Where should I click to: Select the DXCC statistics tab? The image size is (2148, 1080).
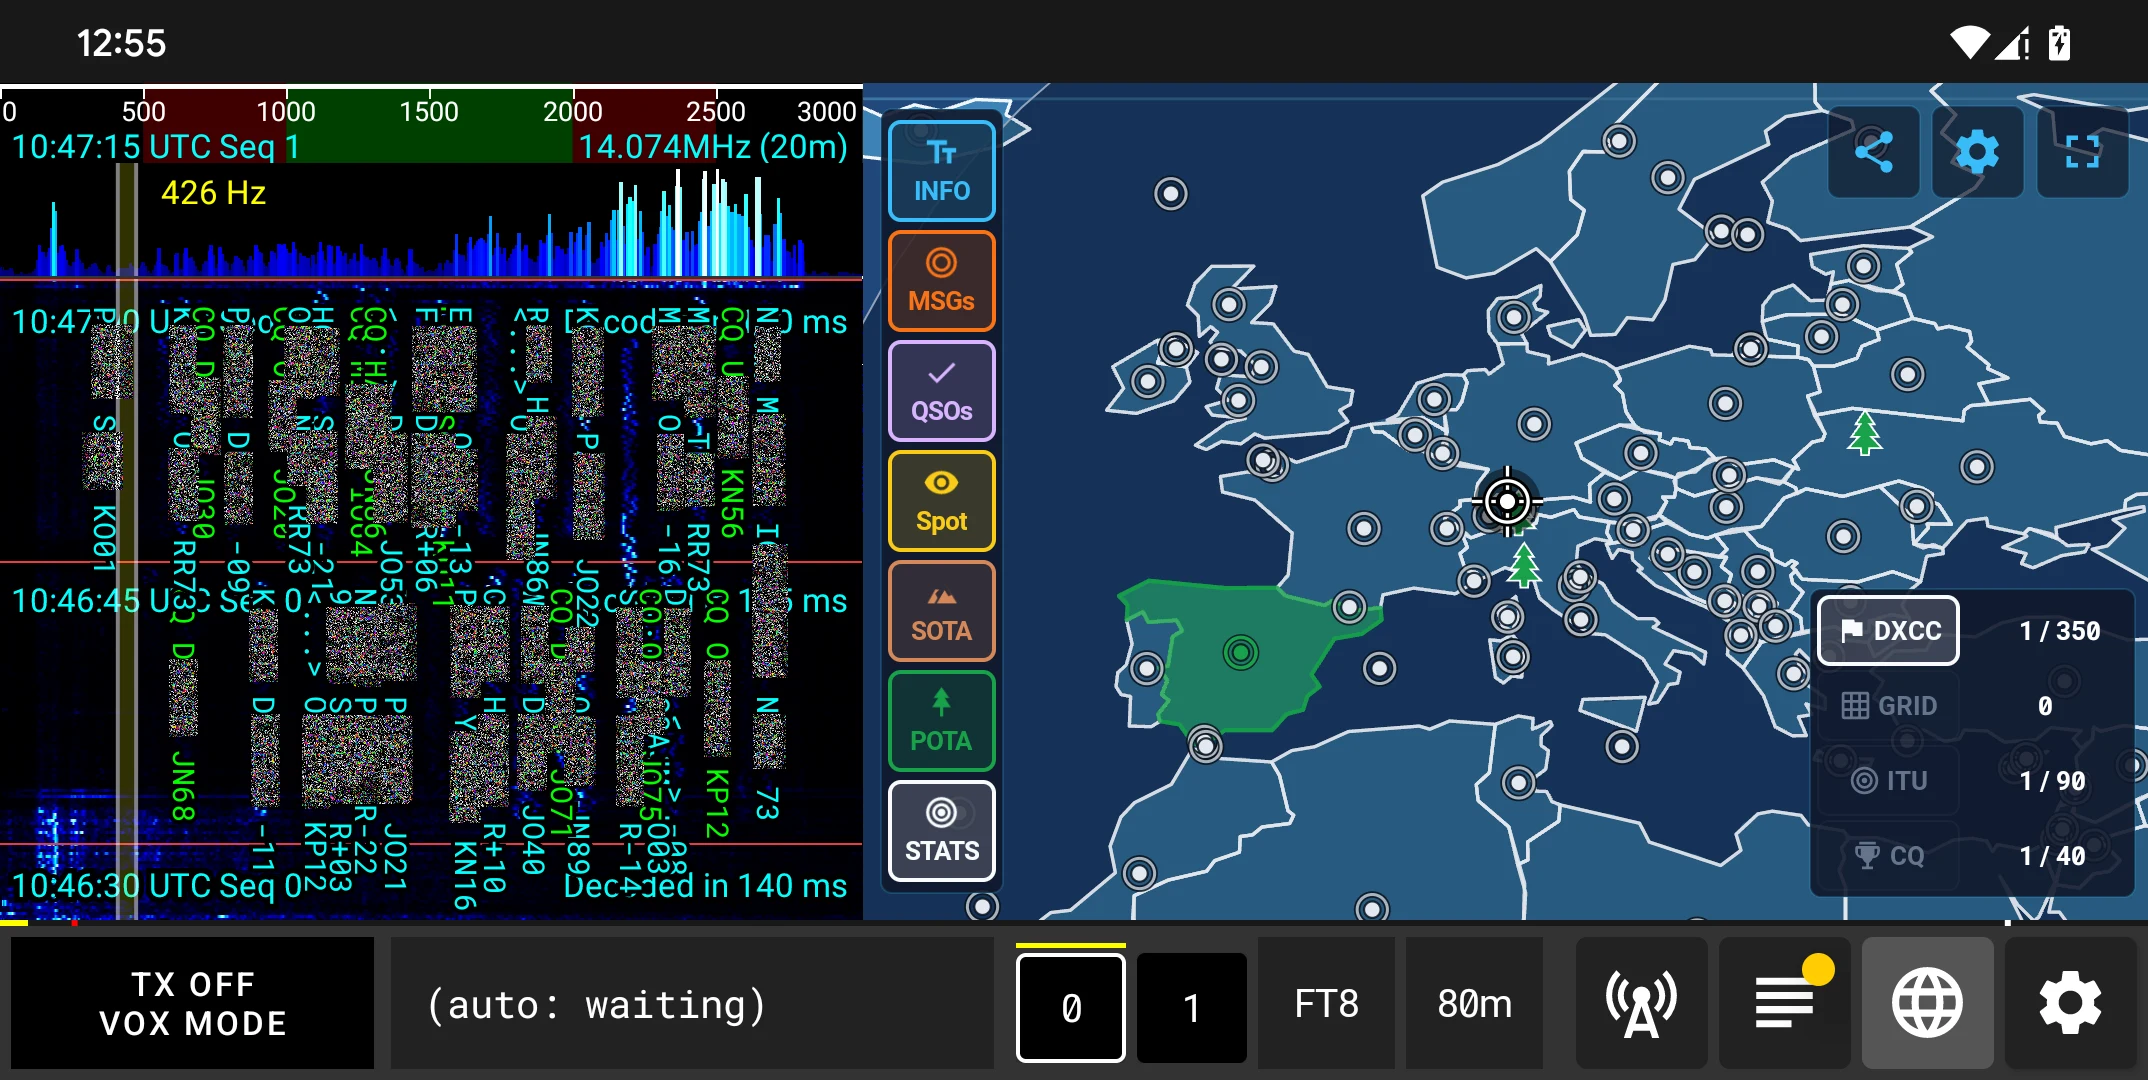pos(1888,631)
